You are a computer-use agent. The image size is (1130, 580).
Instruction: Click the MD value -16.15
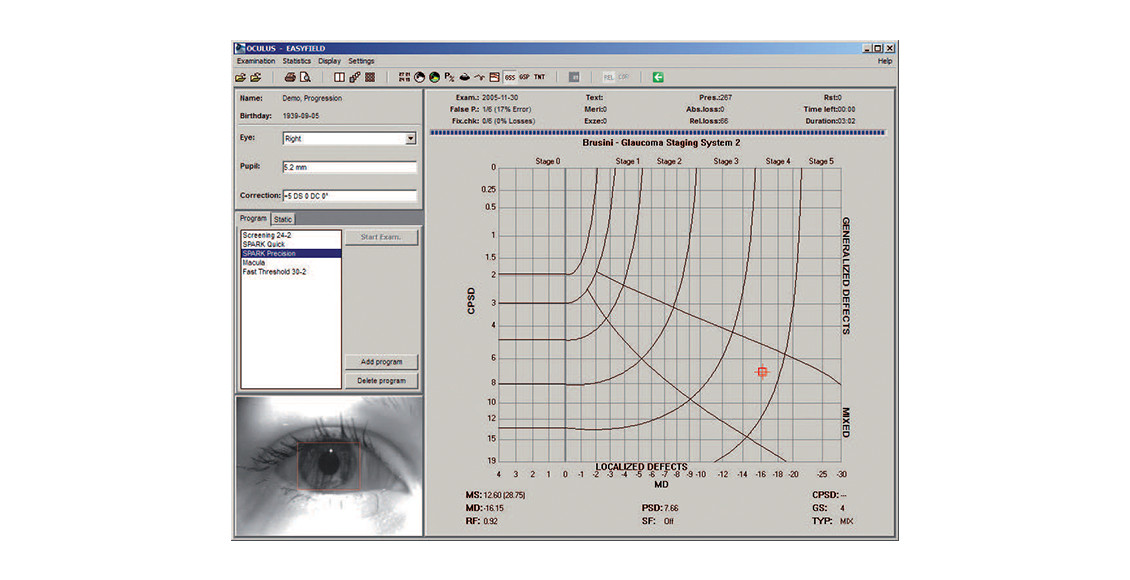(x=494, y=508)
